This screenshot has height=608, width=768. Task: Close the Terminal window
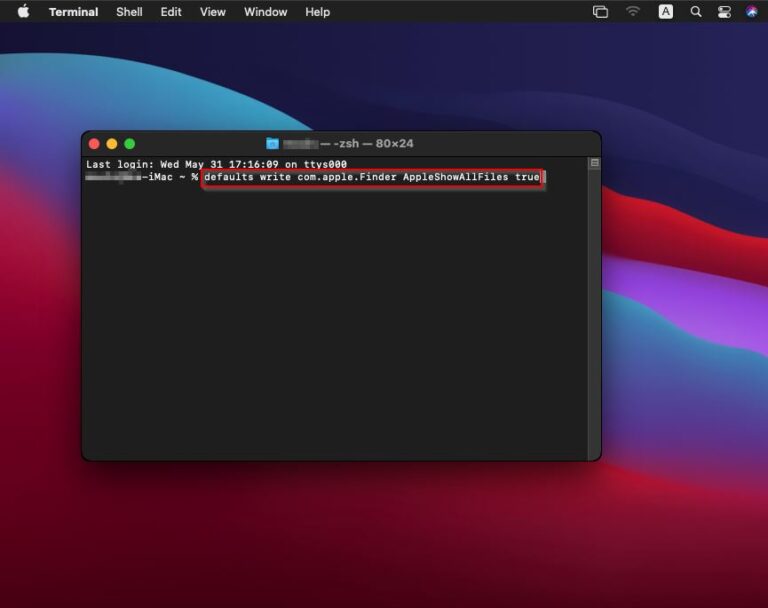(94, 144)
